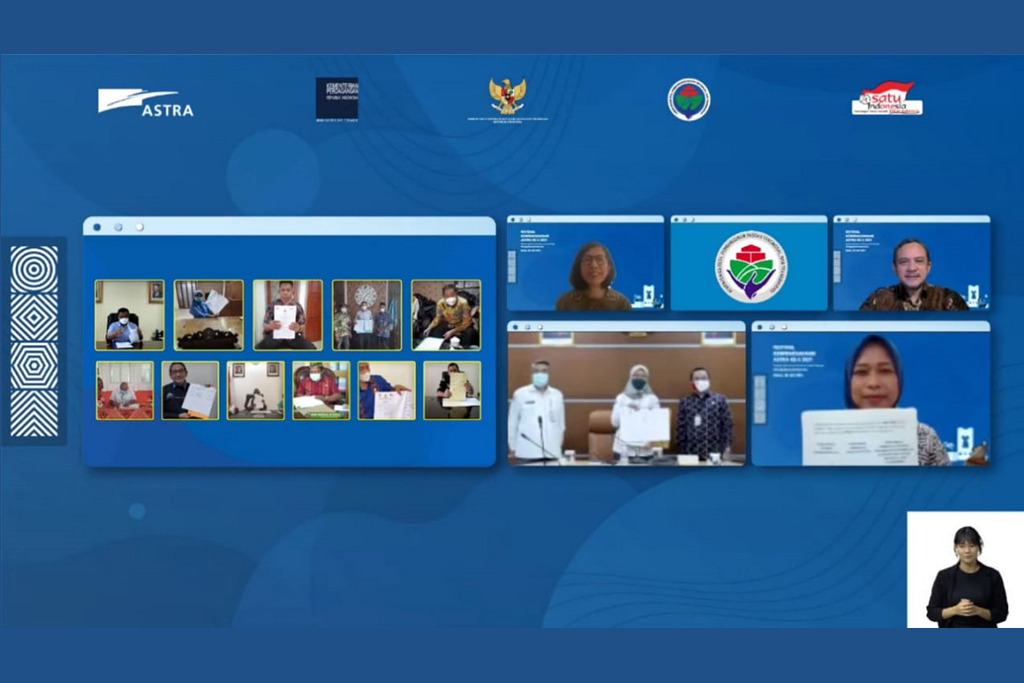The width and height of the screenshot is (1024, 683).
Task: Select thumbnail of person holding yellow paper over face
Action: click(452, 390)
